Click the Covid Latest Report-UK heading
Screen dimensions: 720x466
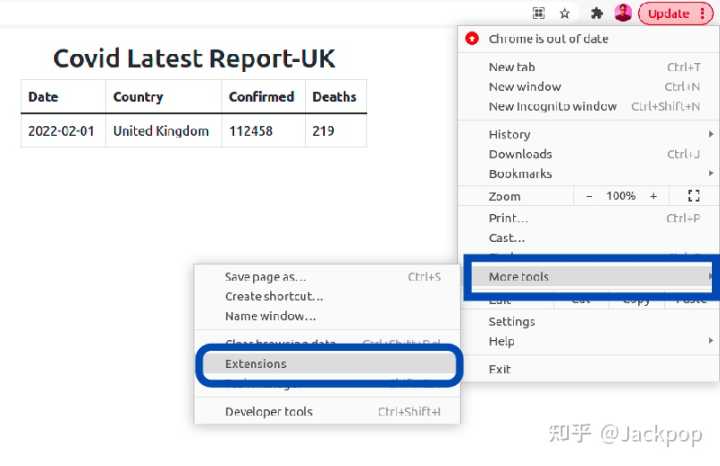[194, 59]
